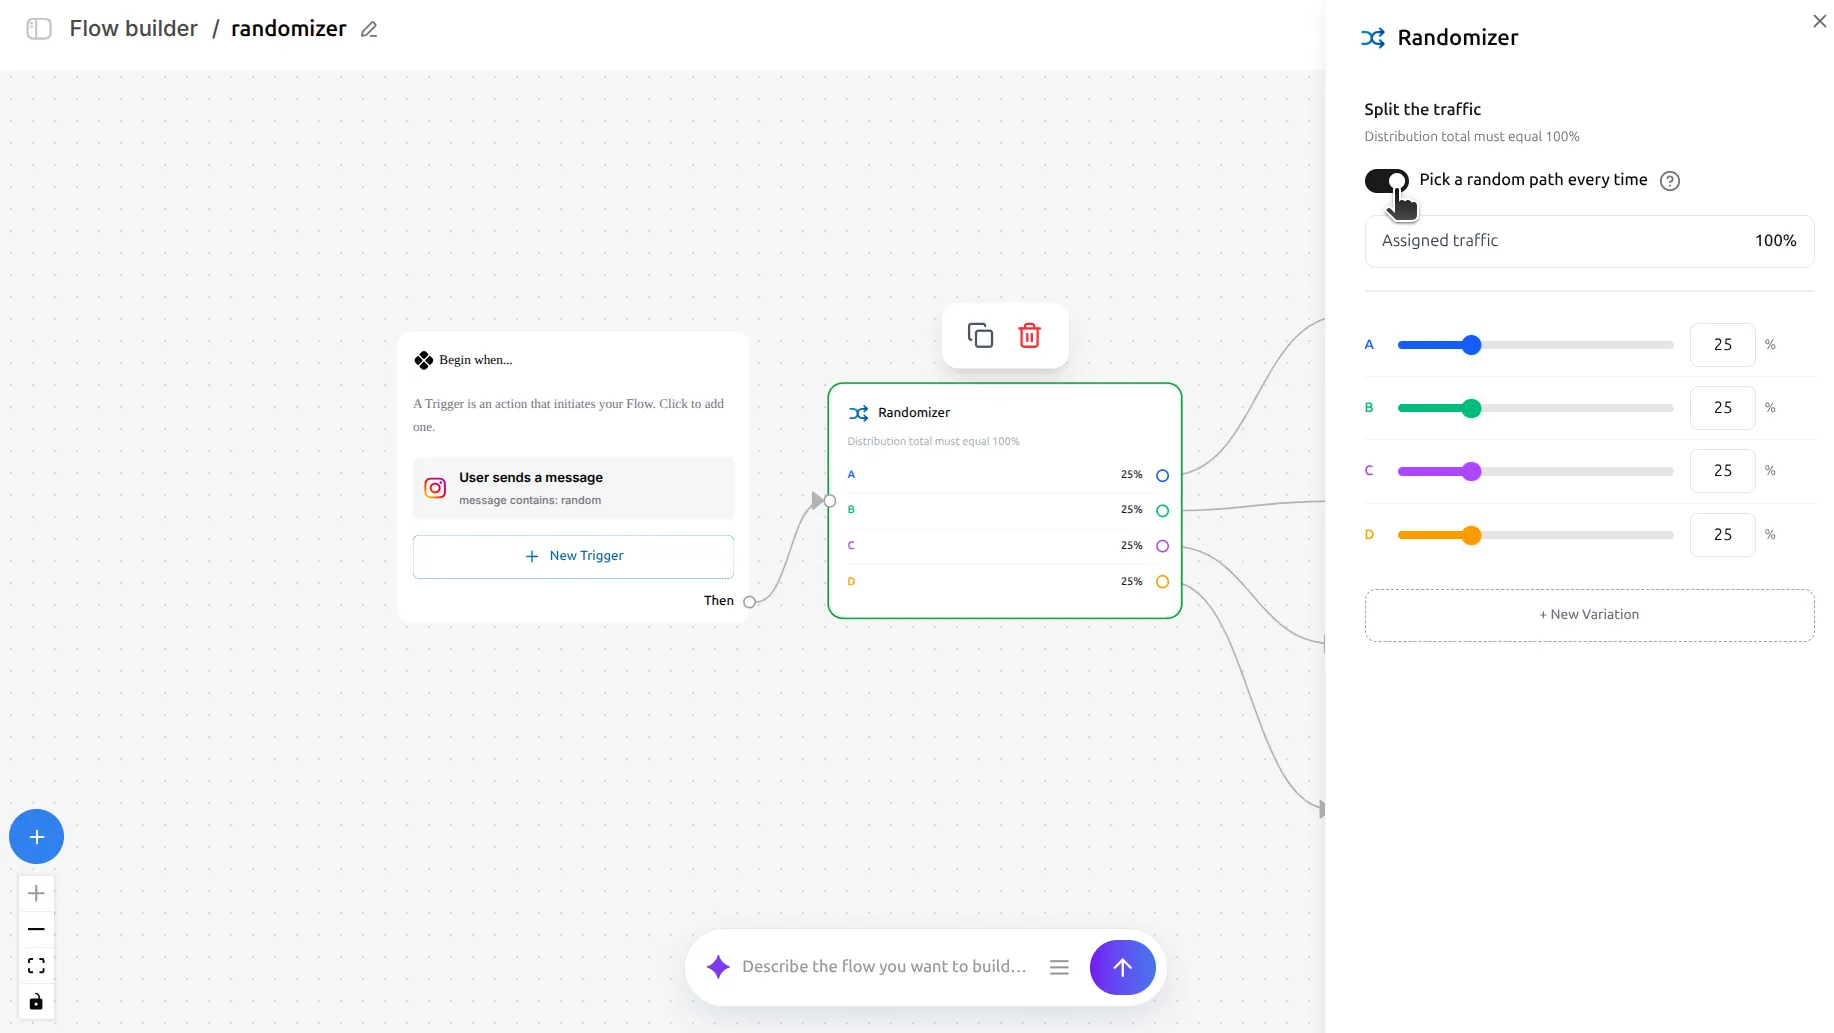Click the Begin when trigger icon
The width and height of the screenshot is (1834, 1033).
[x=424, y=360]
